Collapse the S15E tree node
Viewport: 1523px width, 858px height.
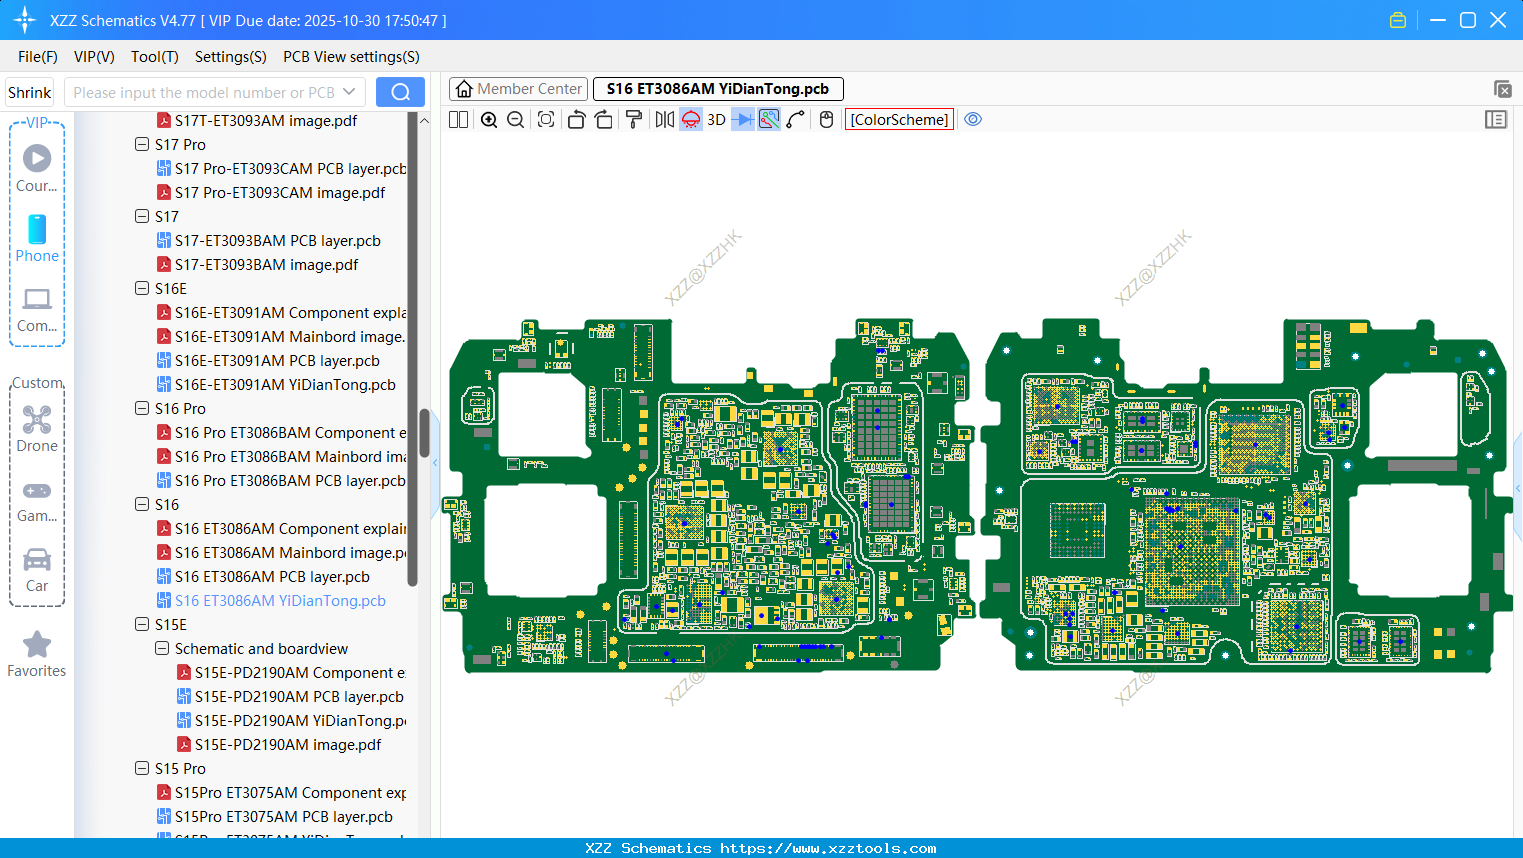point(142,625)
